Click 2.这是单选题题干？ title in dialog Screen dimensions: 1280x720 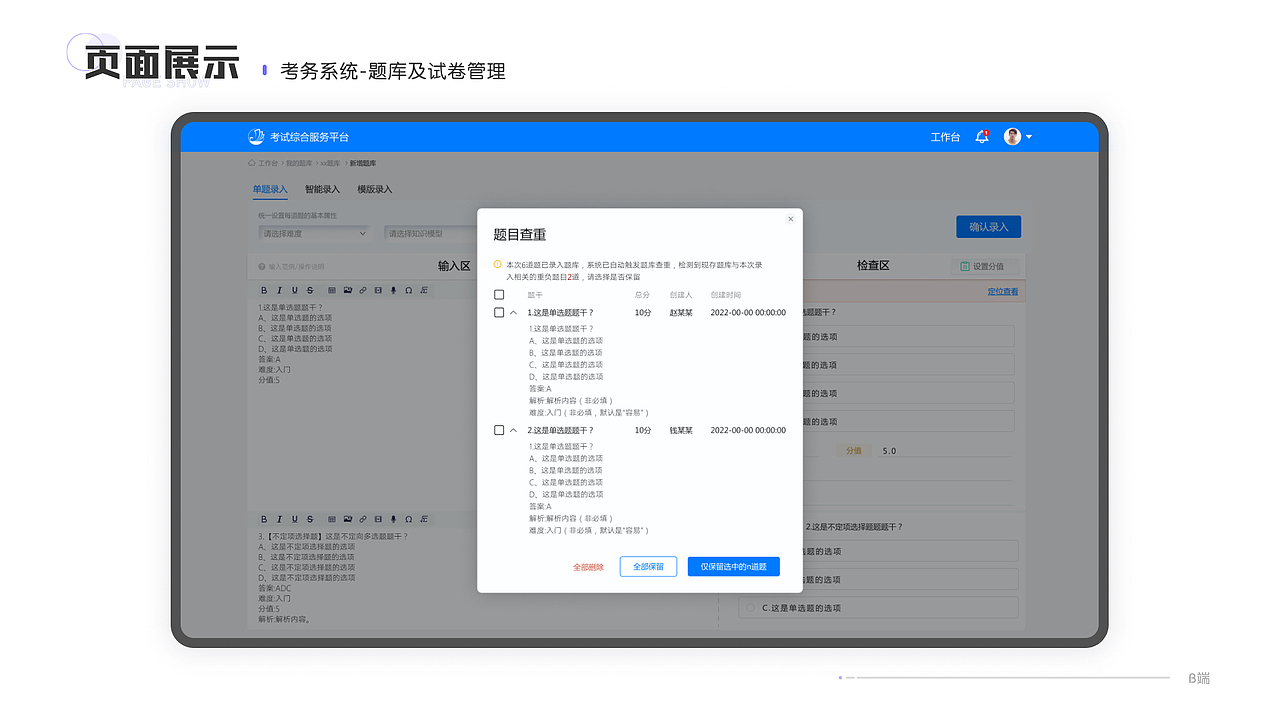pos(560,430)
